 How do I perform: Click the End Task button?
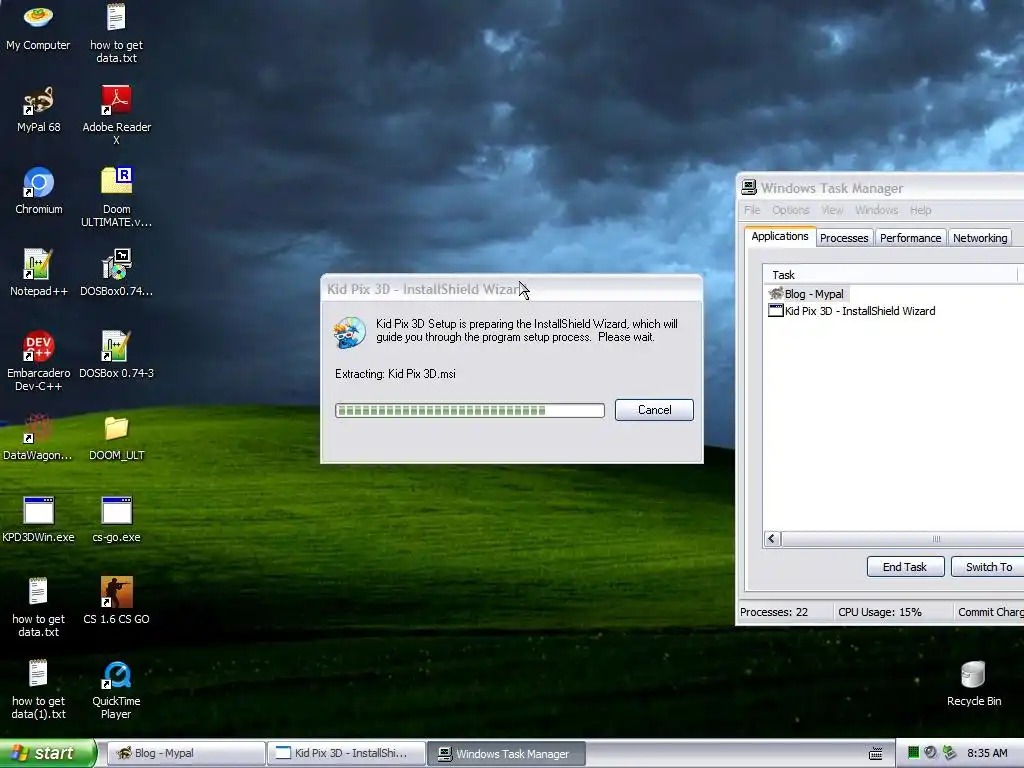(x=905, y=567)
